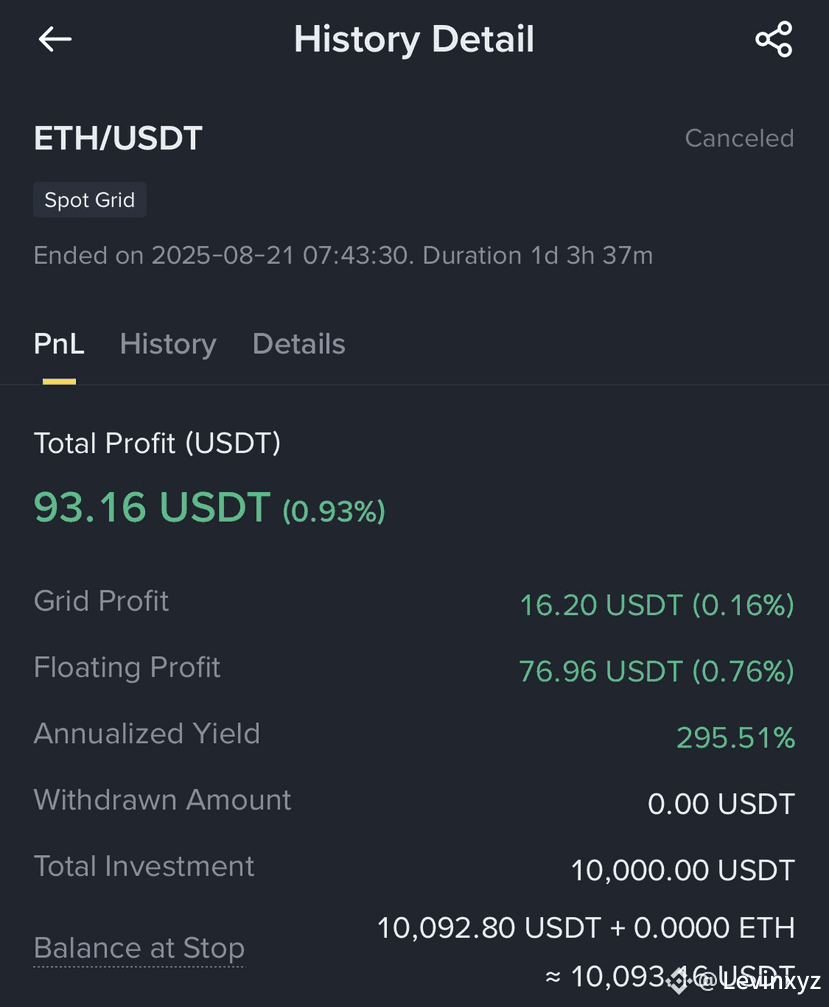The height and width of the screenshot is (1007, 829).
Task: Tap the Canceled status label
Action: [x=740, y=138]
